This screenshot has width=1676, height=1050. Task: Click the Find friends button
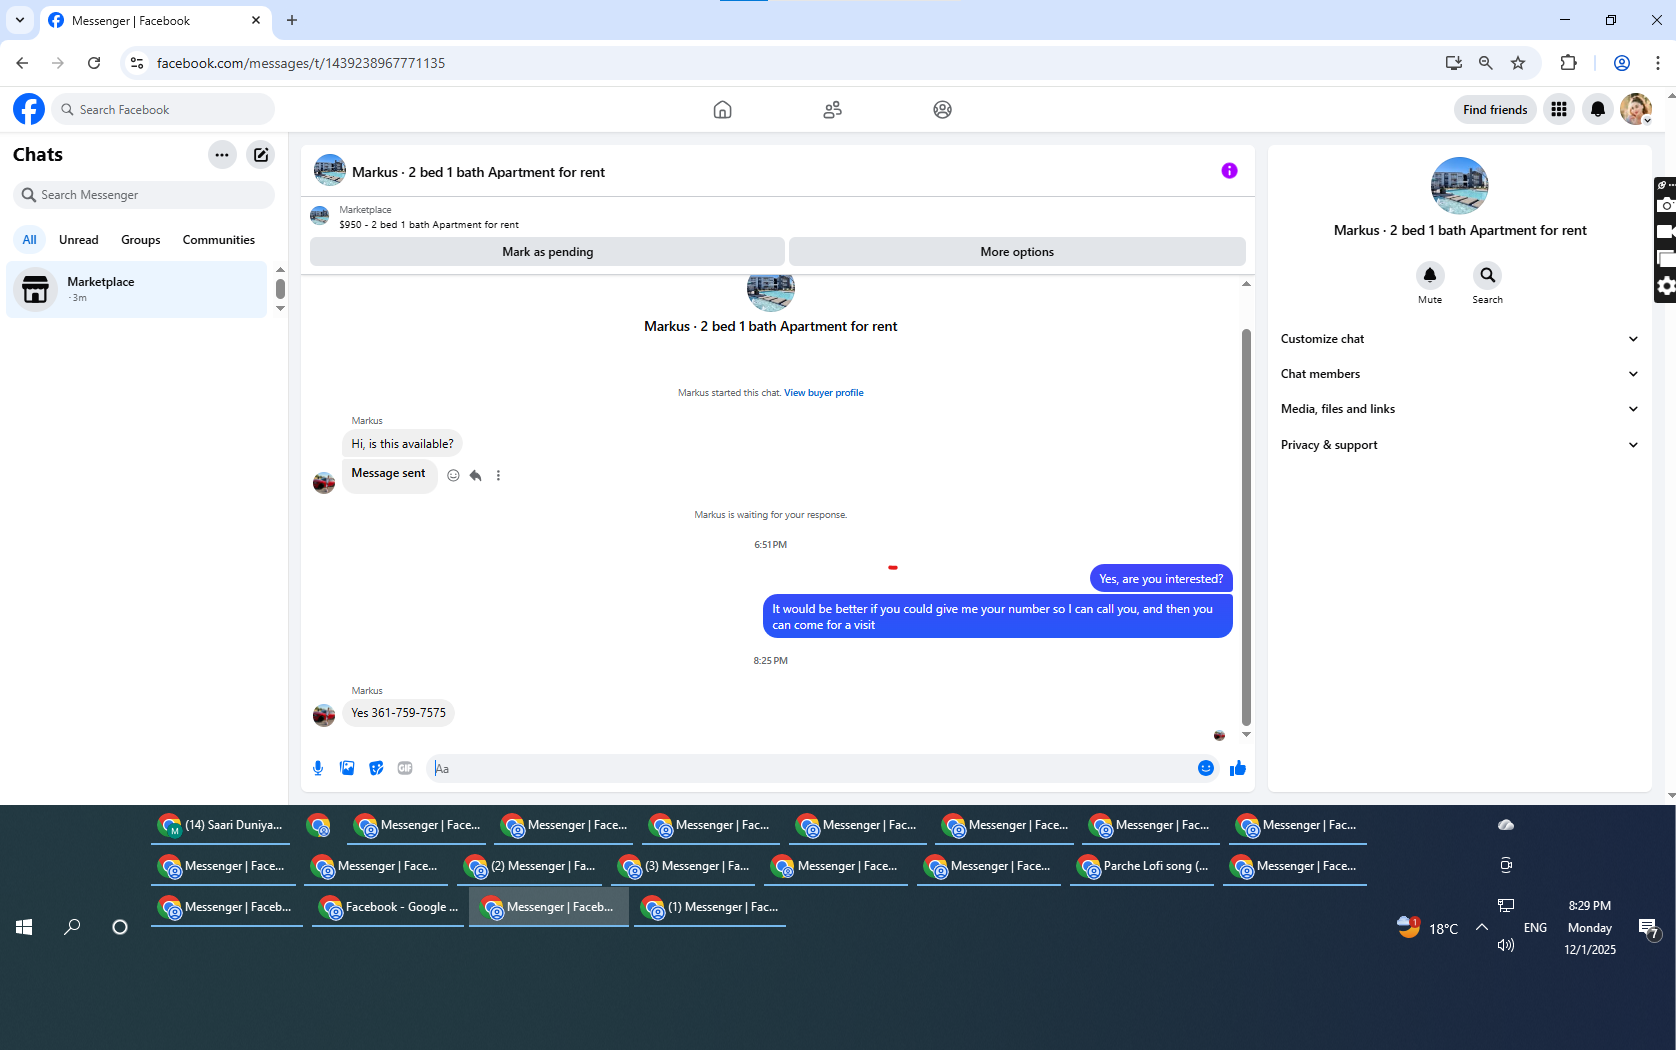pyautogui.click(x=1495, y=110)
